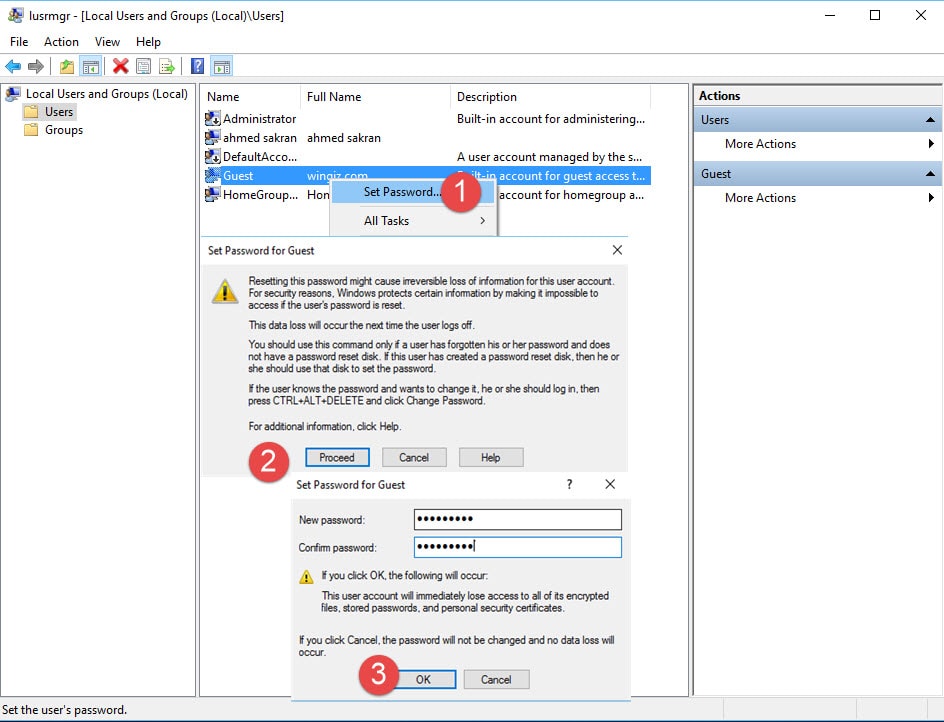Sort the list by Description column header
This screenshot has height=722, width=944.
click(487, 97)
